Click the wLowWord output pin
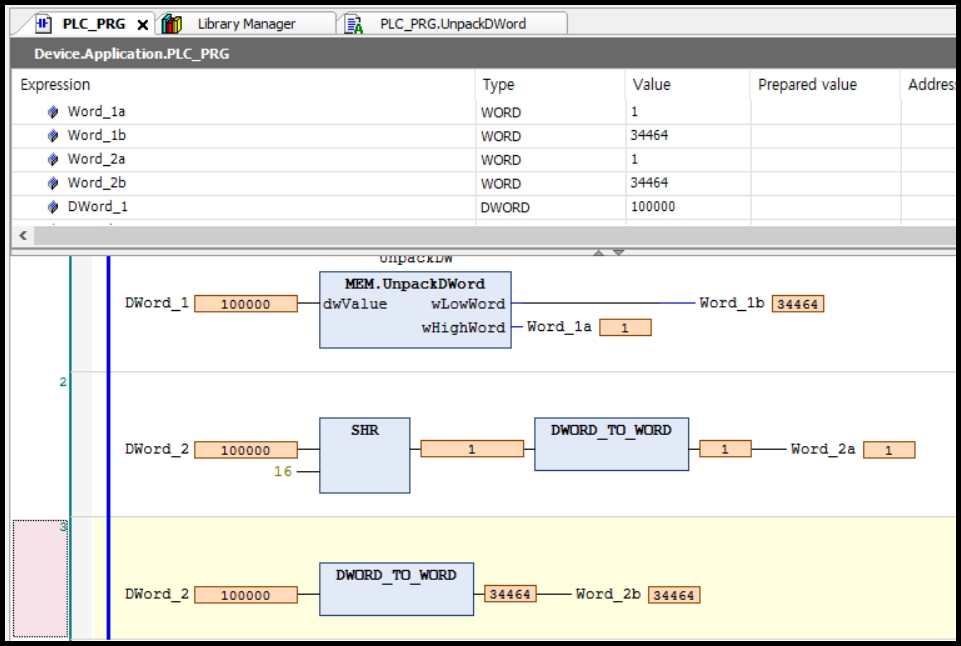The width and height of the screenshot is (961, 646). 468,304
